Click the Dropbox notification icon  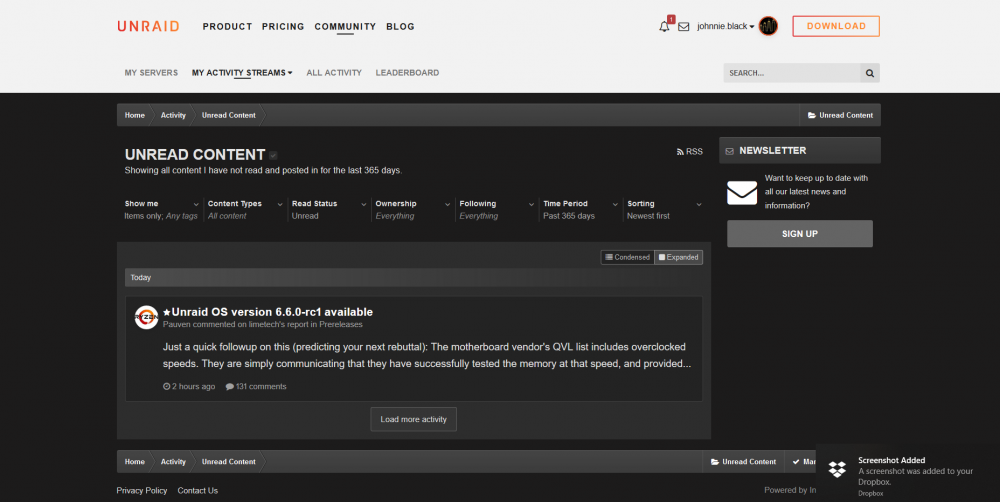[837, 470]
